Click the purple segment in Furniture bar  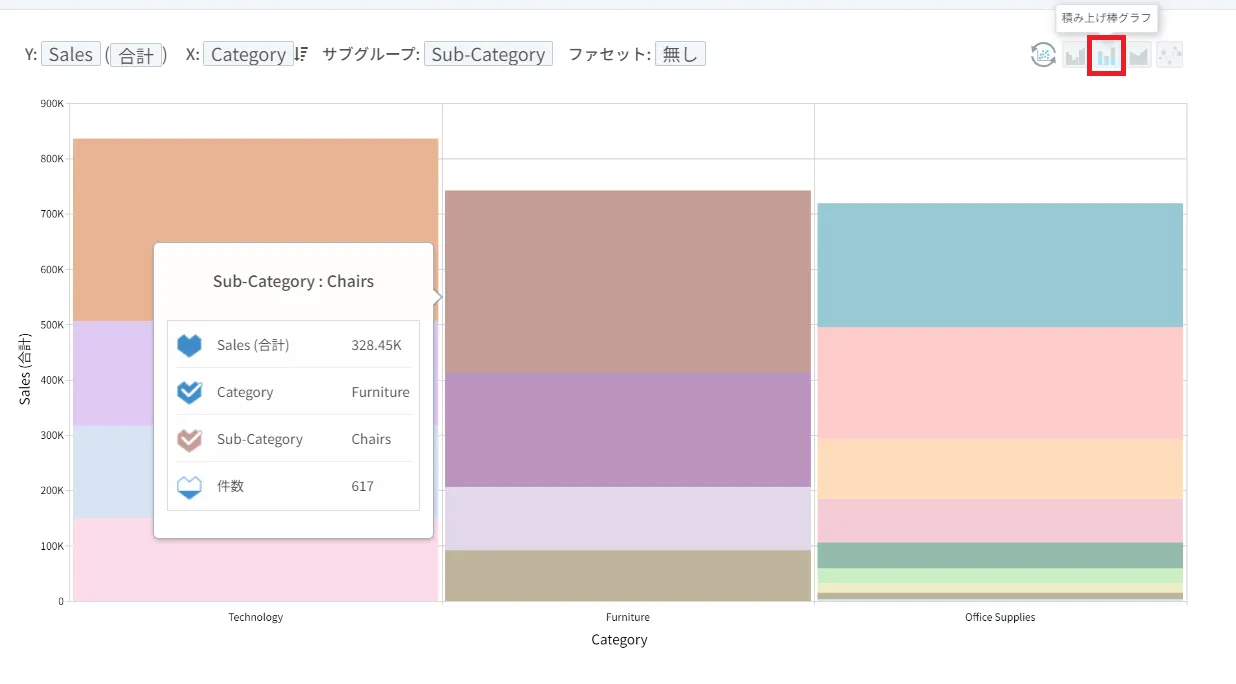[627, 429]
